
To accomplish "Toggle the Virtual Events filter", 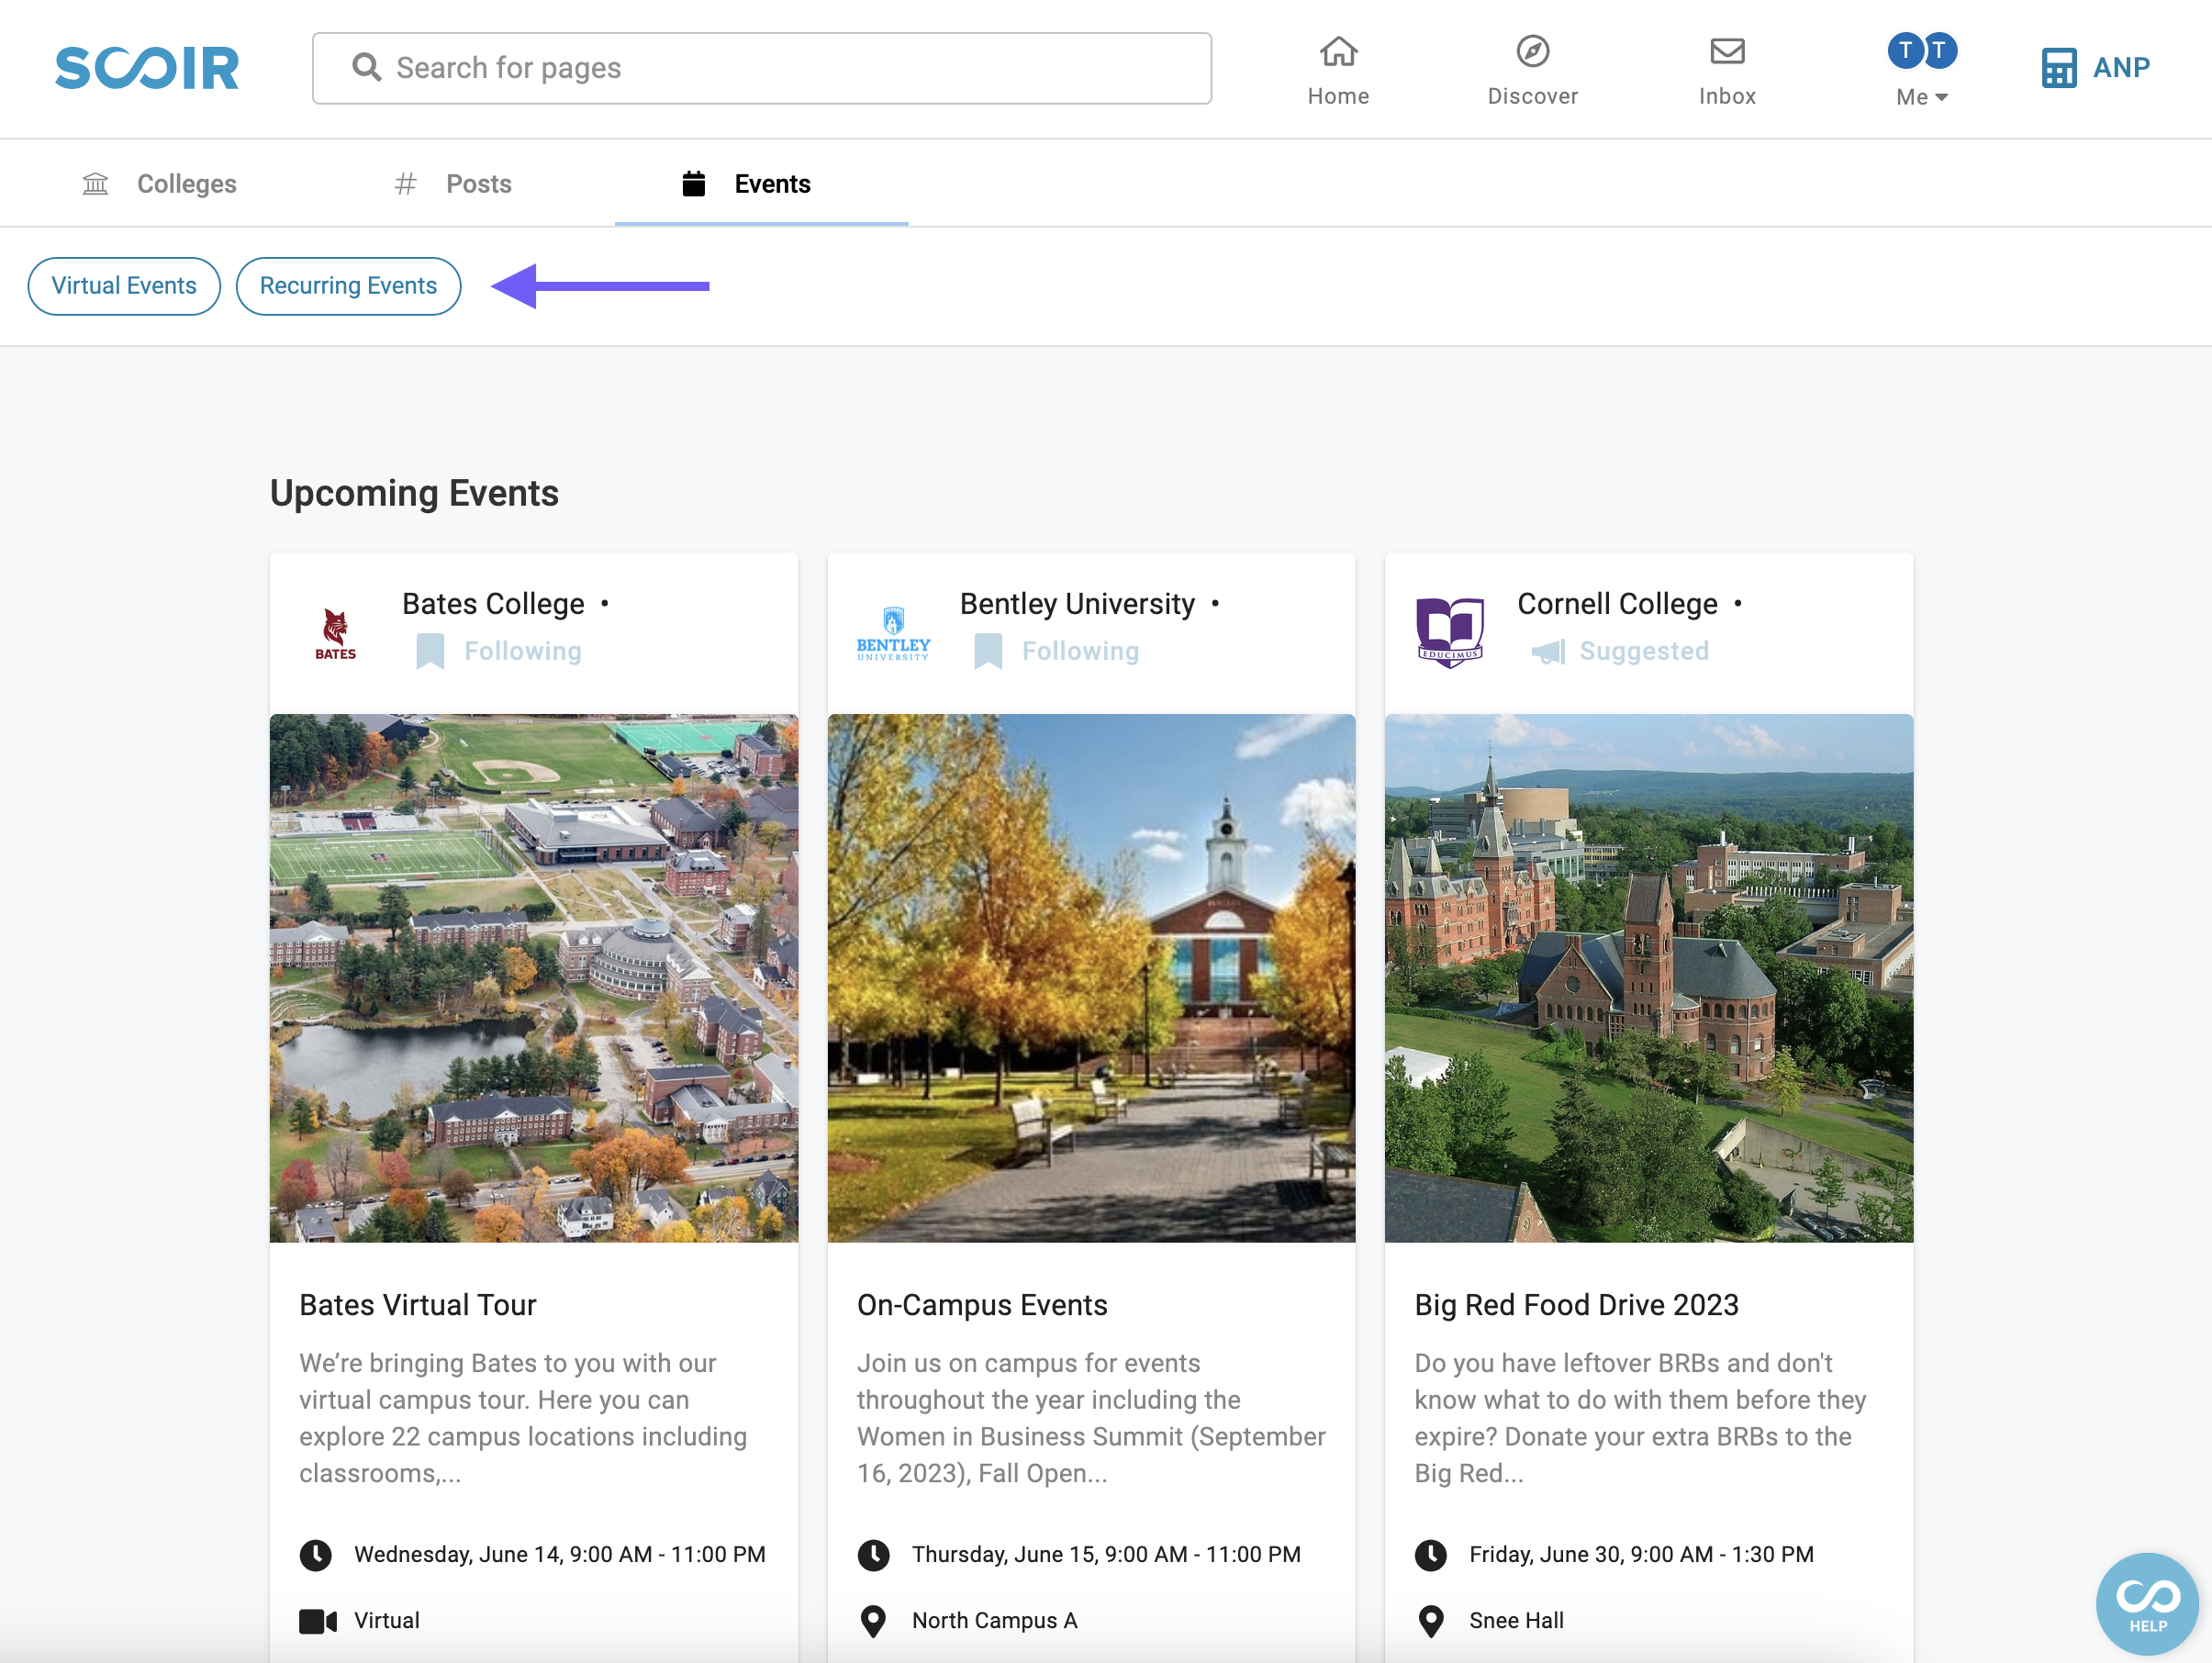I will coord(124,286).
